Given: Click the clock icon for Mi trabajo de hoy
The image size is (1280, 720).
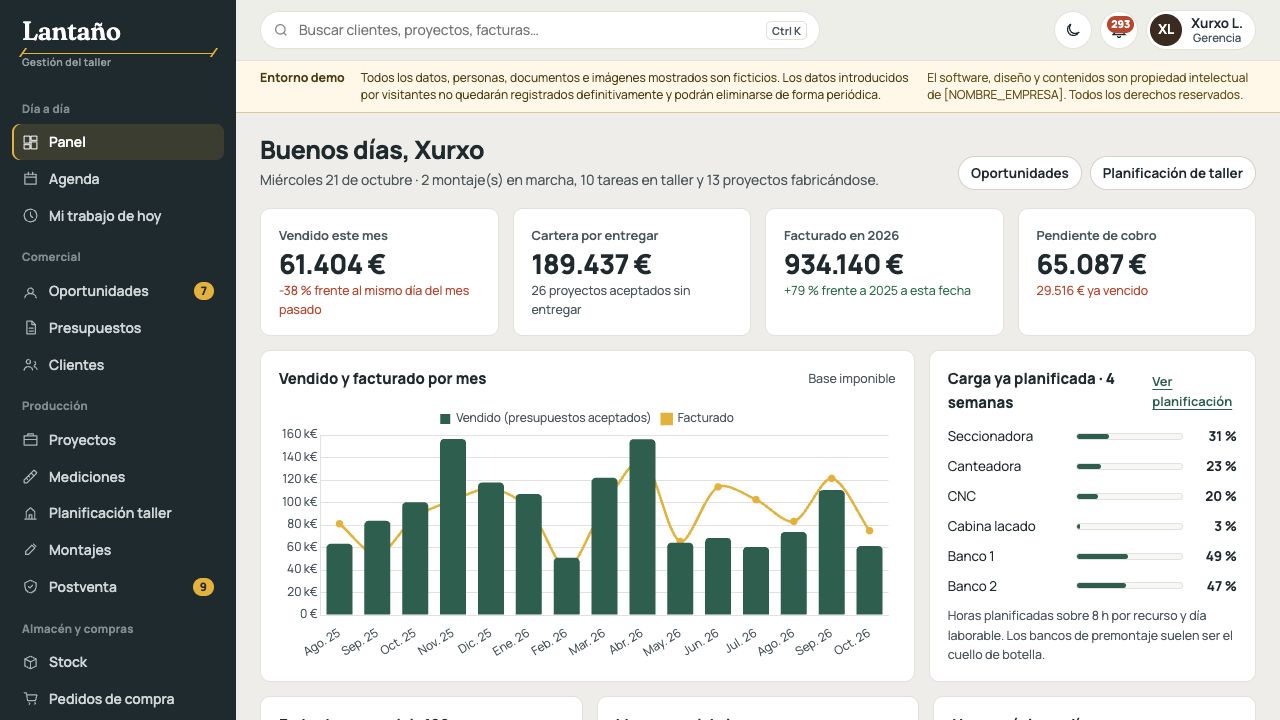Looking at the screenshot, I should point(30,216).
